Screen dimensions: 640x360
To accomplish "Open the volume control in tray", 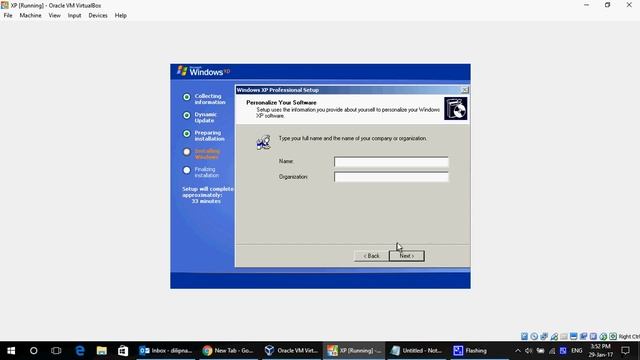I will click(x=529, y=351).
